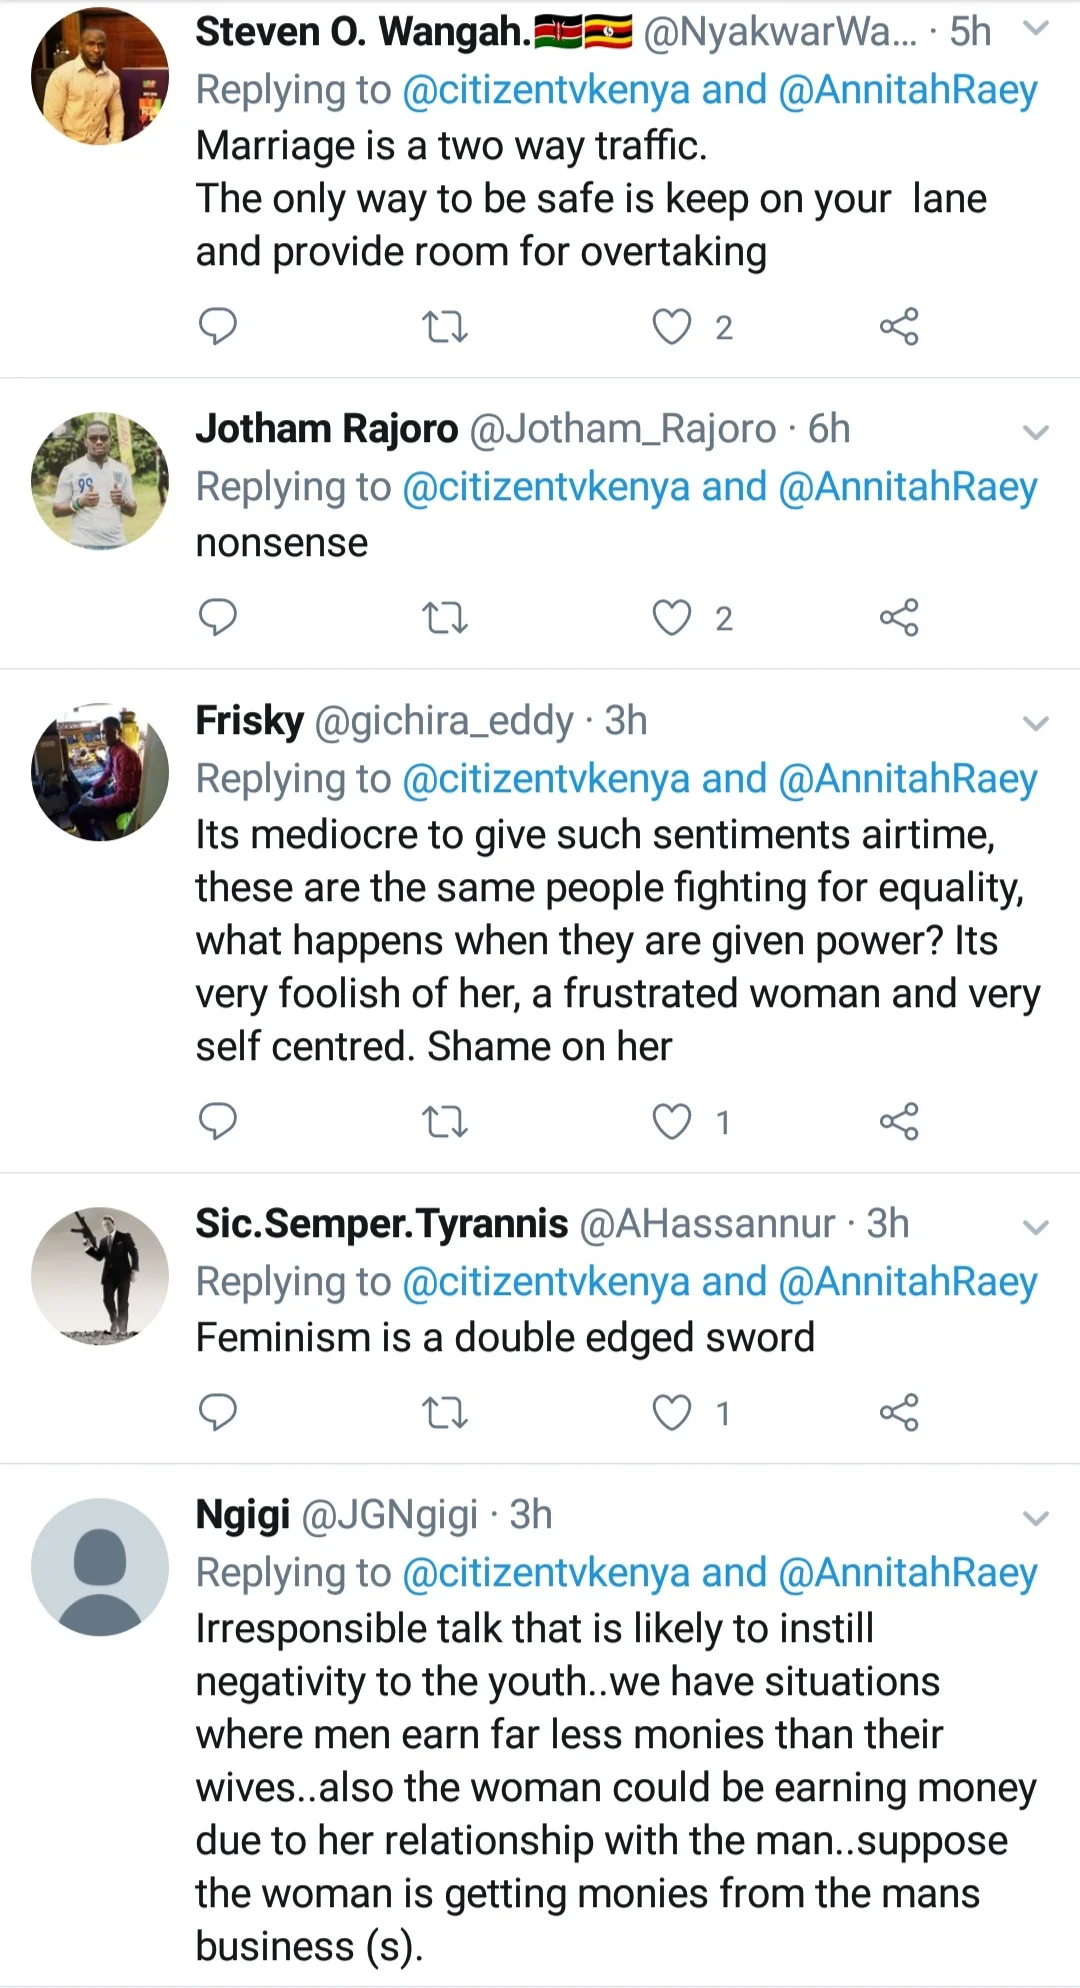The height and width of the screenshot is (1988, 1080).
Task: Retweet the "Feminism is a double edged sword" tweet
Action: click(x=445, y=1413)
